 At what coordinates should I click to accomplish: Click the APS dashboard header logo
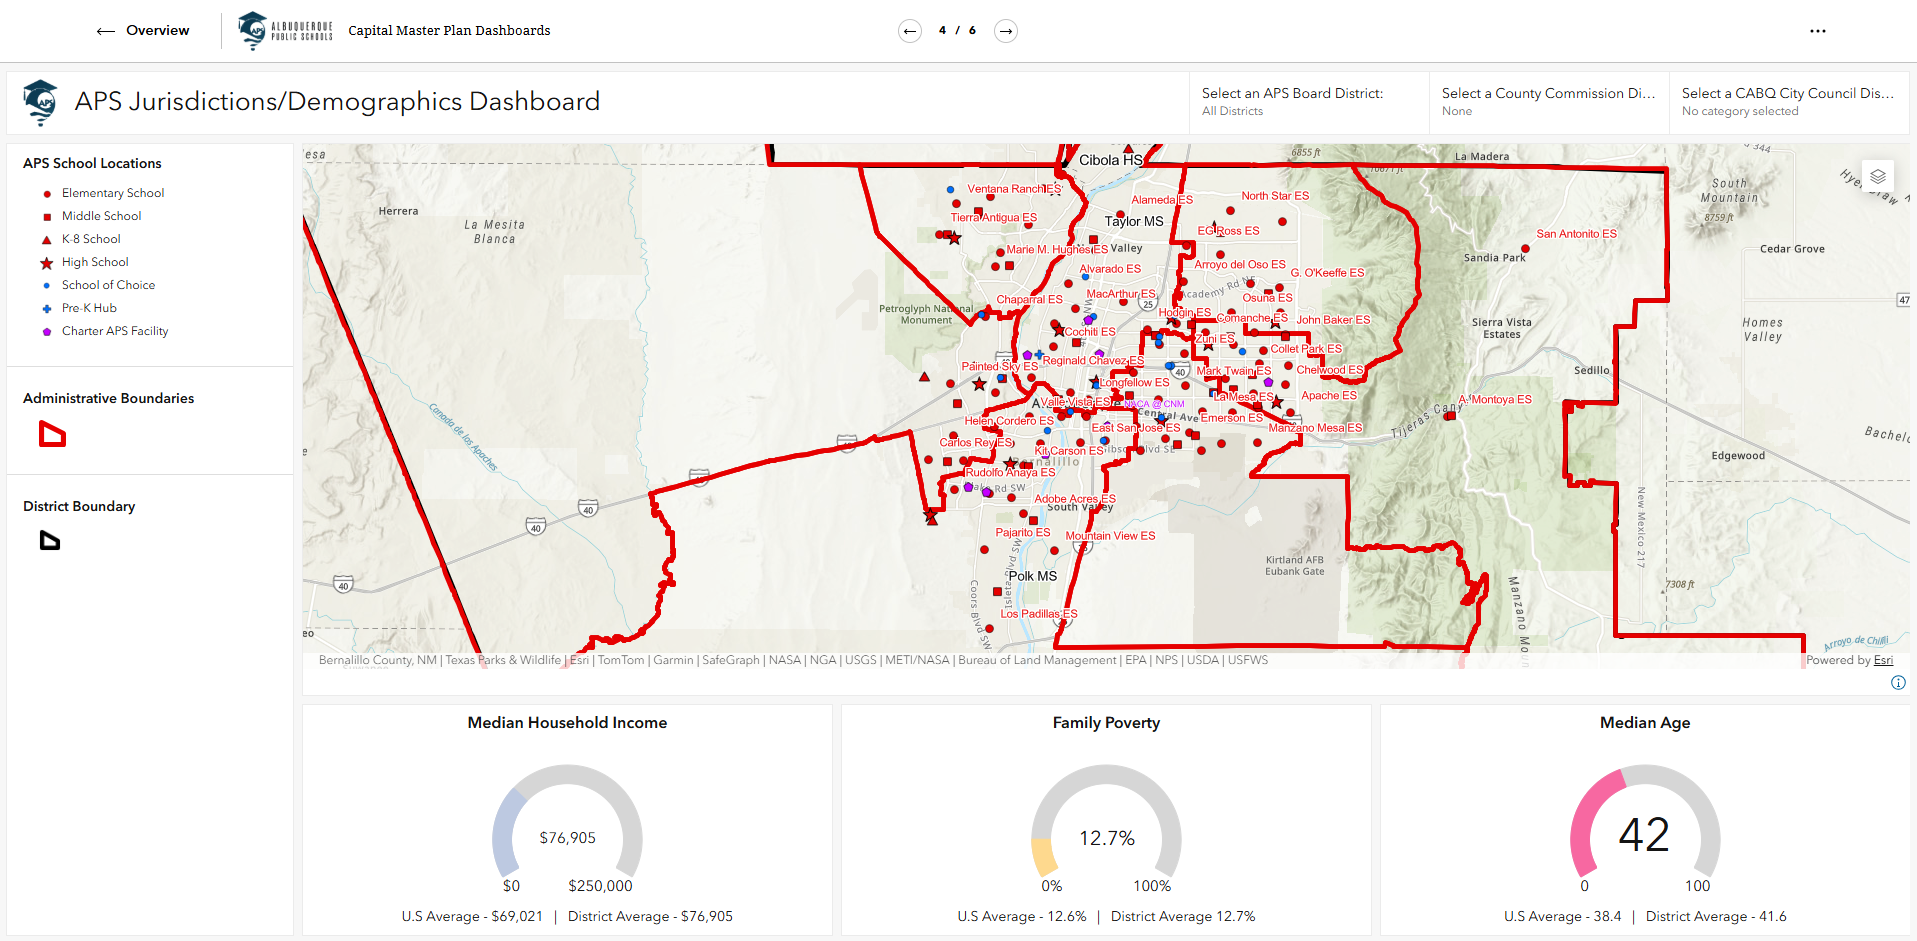tap(41, 102)
